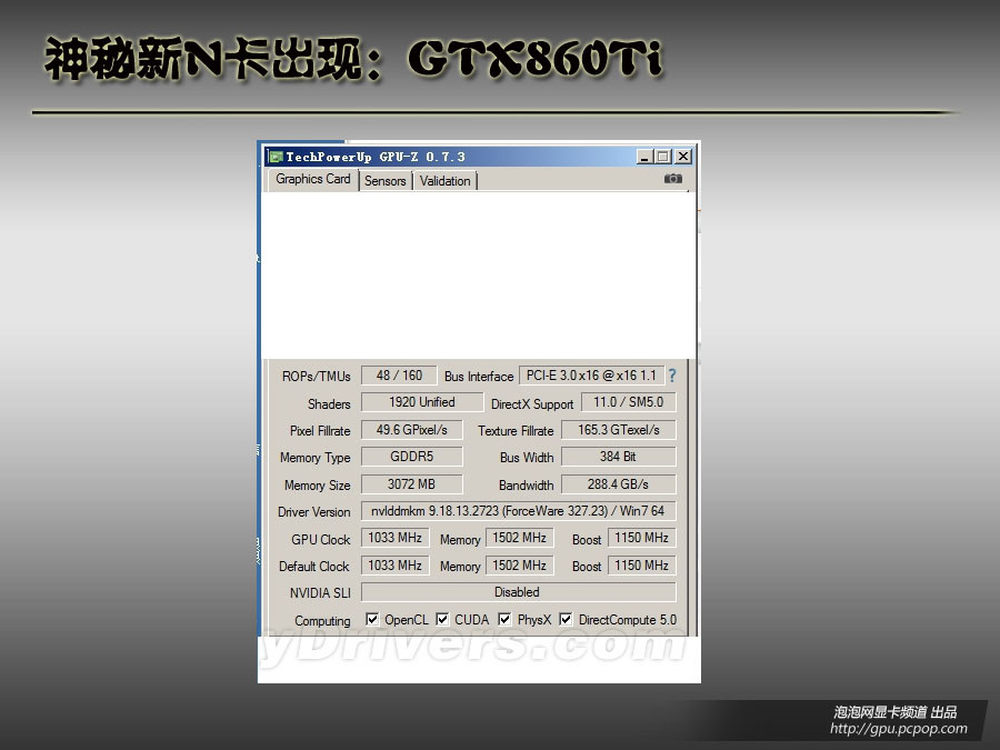The height and width of the screenshot is (750, 1000).
Task: Click the 'Driver Version' label
Action: (x=314, y=511)
